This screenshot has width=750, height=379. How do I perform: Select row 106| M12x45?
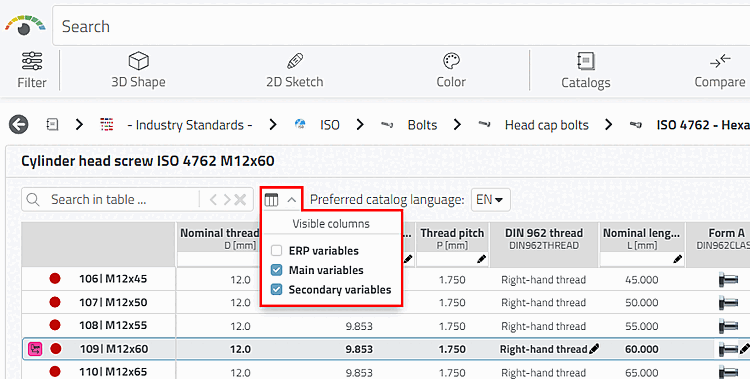[x=113, y=279]
